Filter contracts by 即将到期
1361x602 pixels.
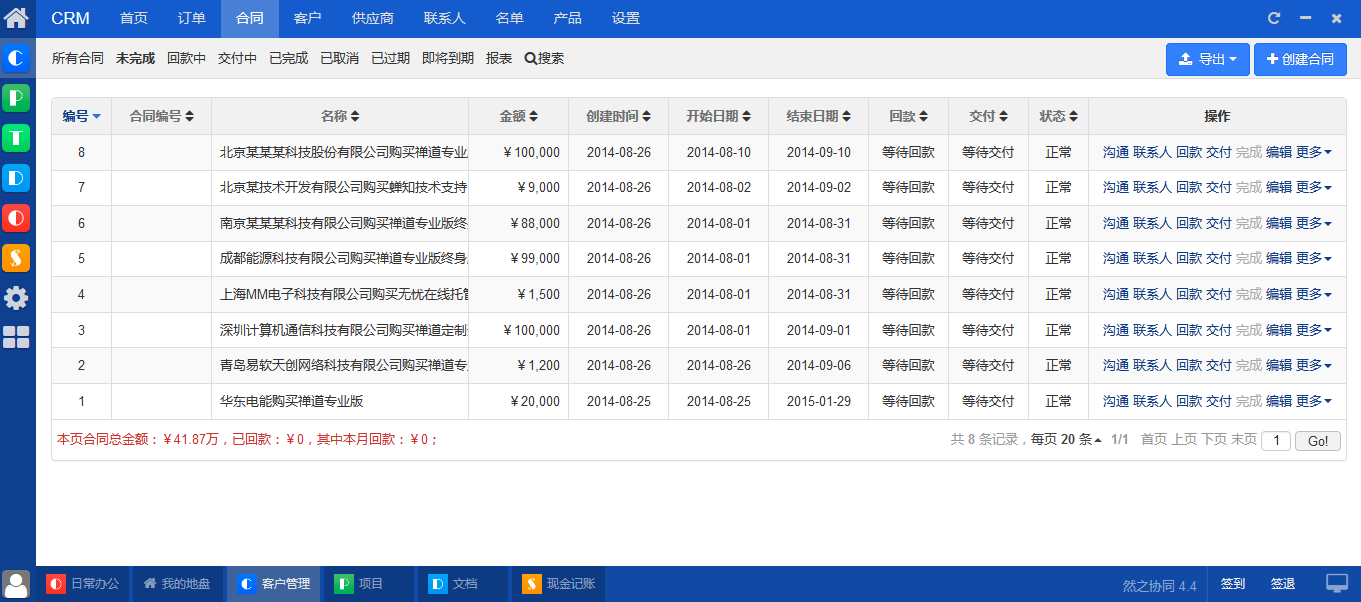tap(448, 58)
